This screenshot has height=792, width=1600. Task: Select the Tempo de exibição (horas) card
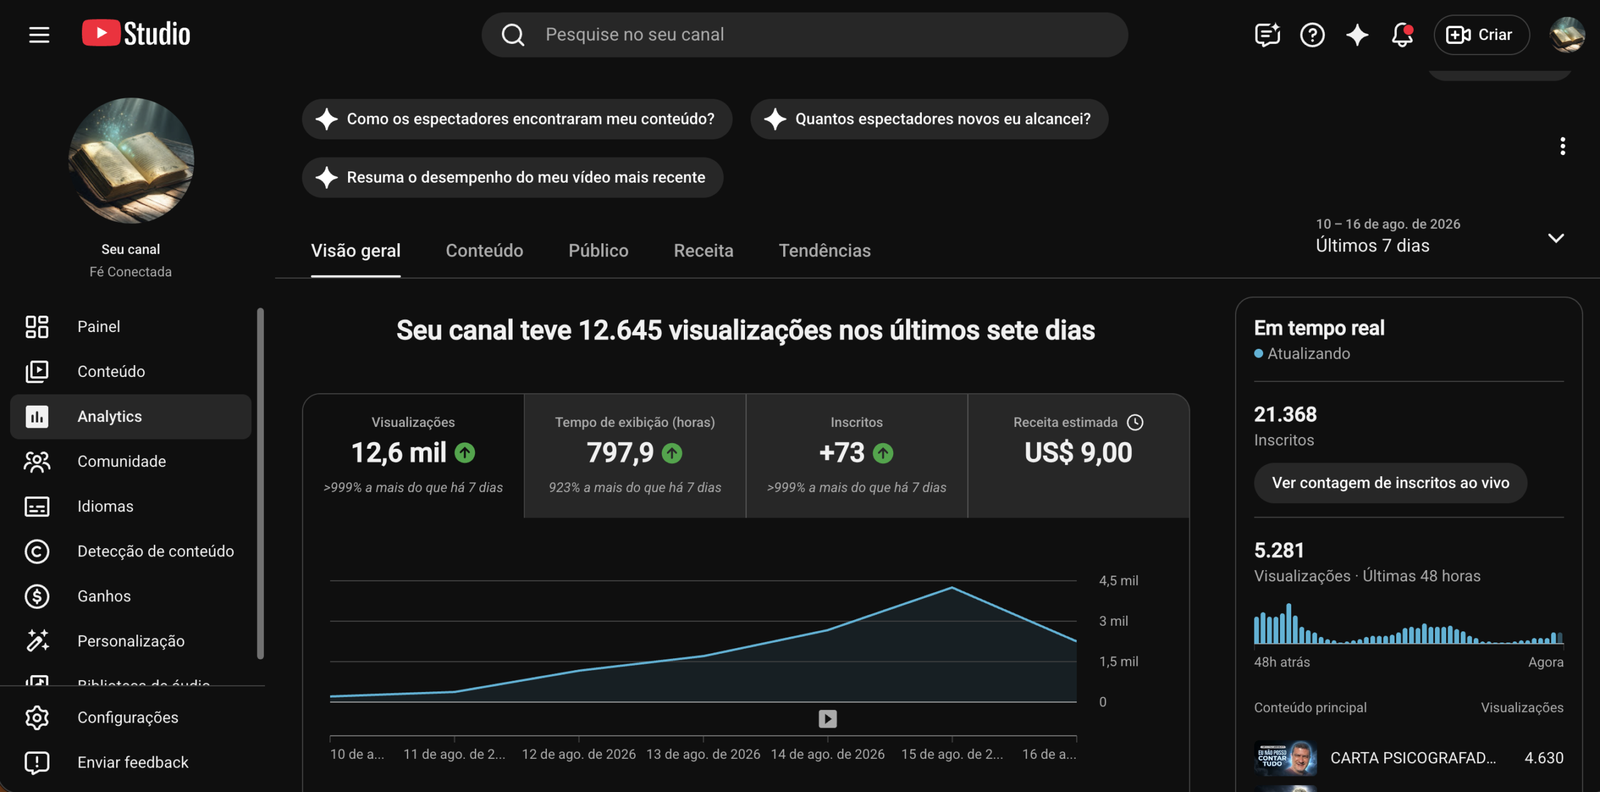(635, 455)
